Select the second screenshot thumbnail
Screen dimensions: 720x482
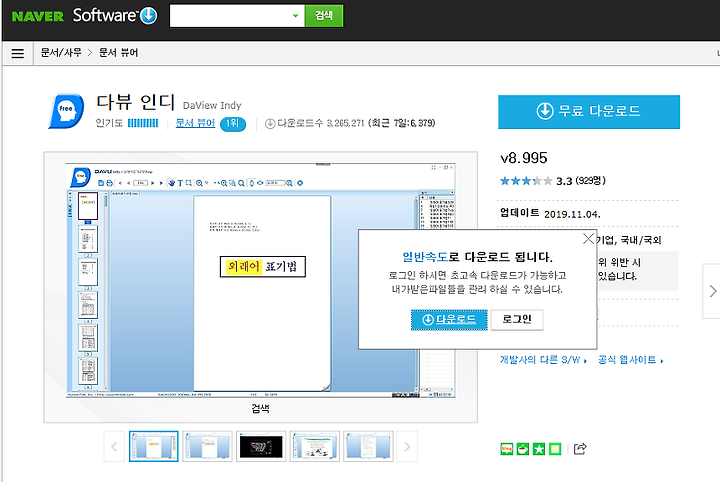click(208, 446)
